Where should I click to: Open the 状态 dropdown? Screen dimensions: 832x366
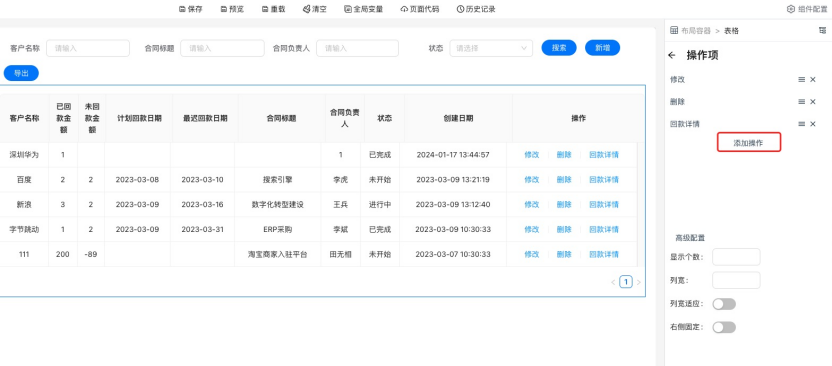pyautogui.click(x=491, y=48)
